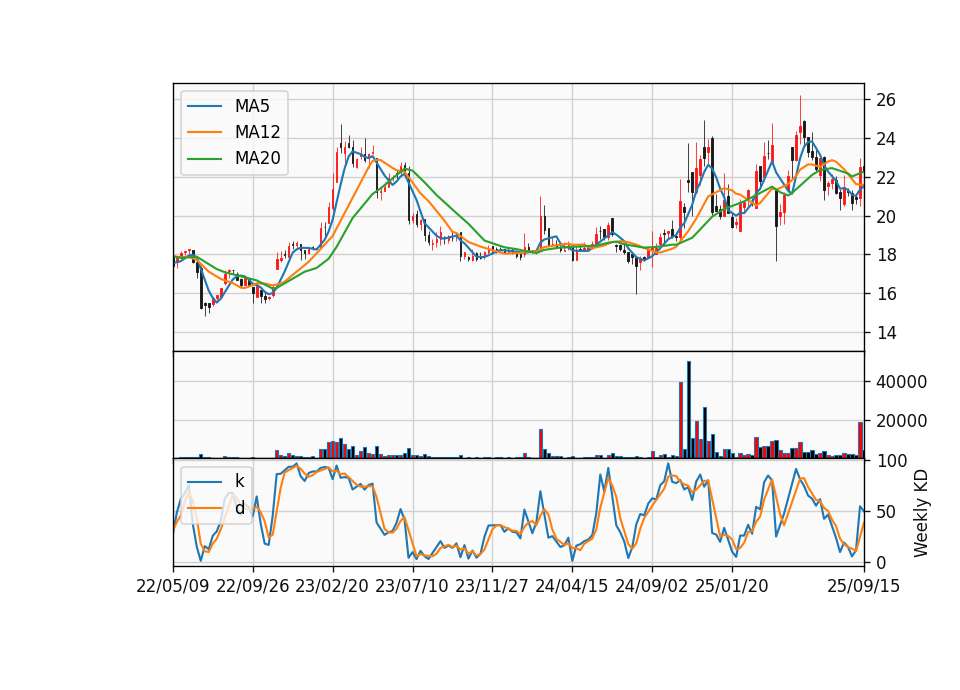Image resolution: width=960 pixels, height=690 pixels.
Task: Click the price axis value 24
Action: click(885, 139)
